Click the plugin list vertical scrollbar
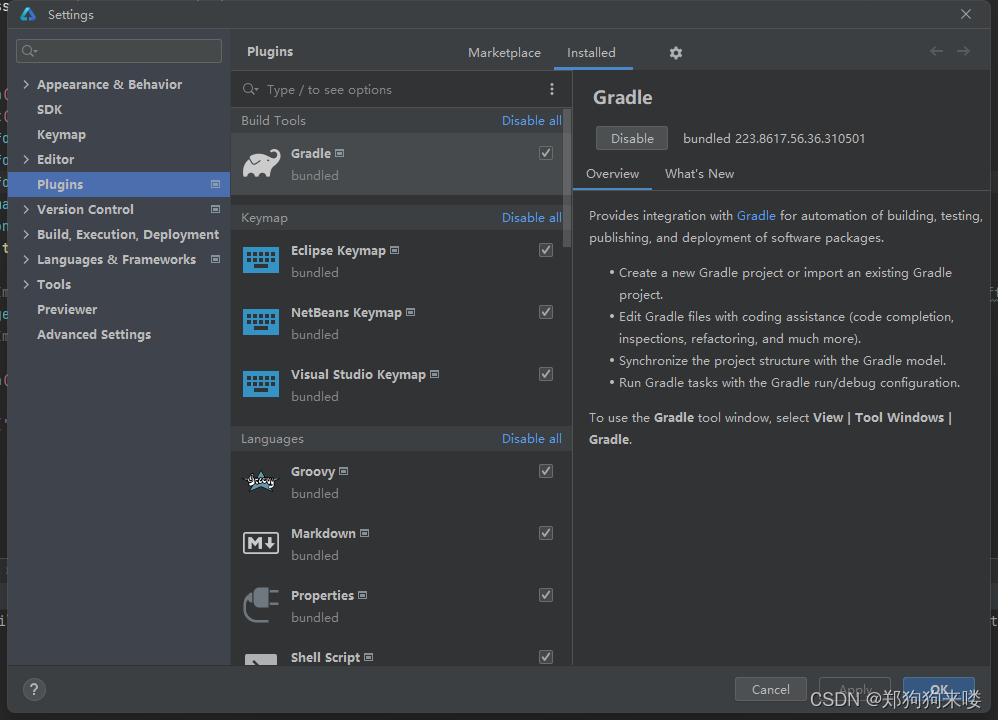 [x=566, y=178]
